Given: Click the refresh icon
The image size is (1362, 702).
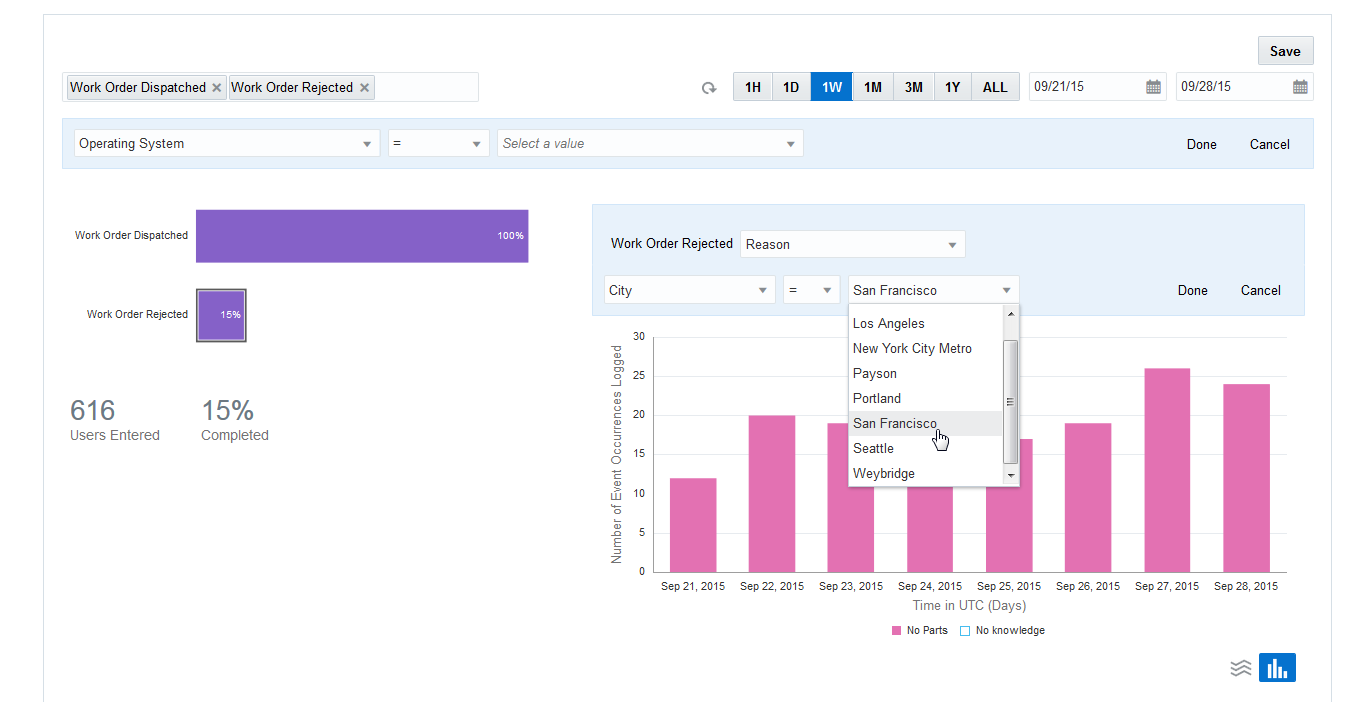Looking at the screenshot, I should [709, 88].
